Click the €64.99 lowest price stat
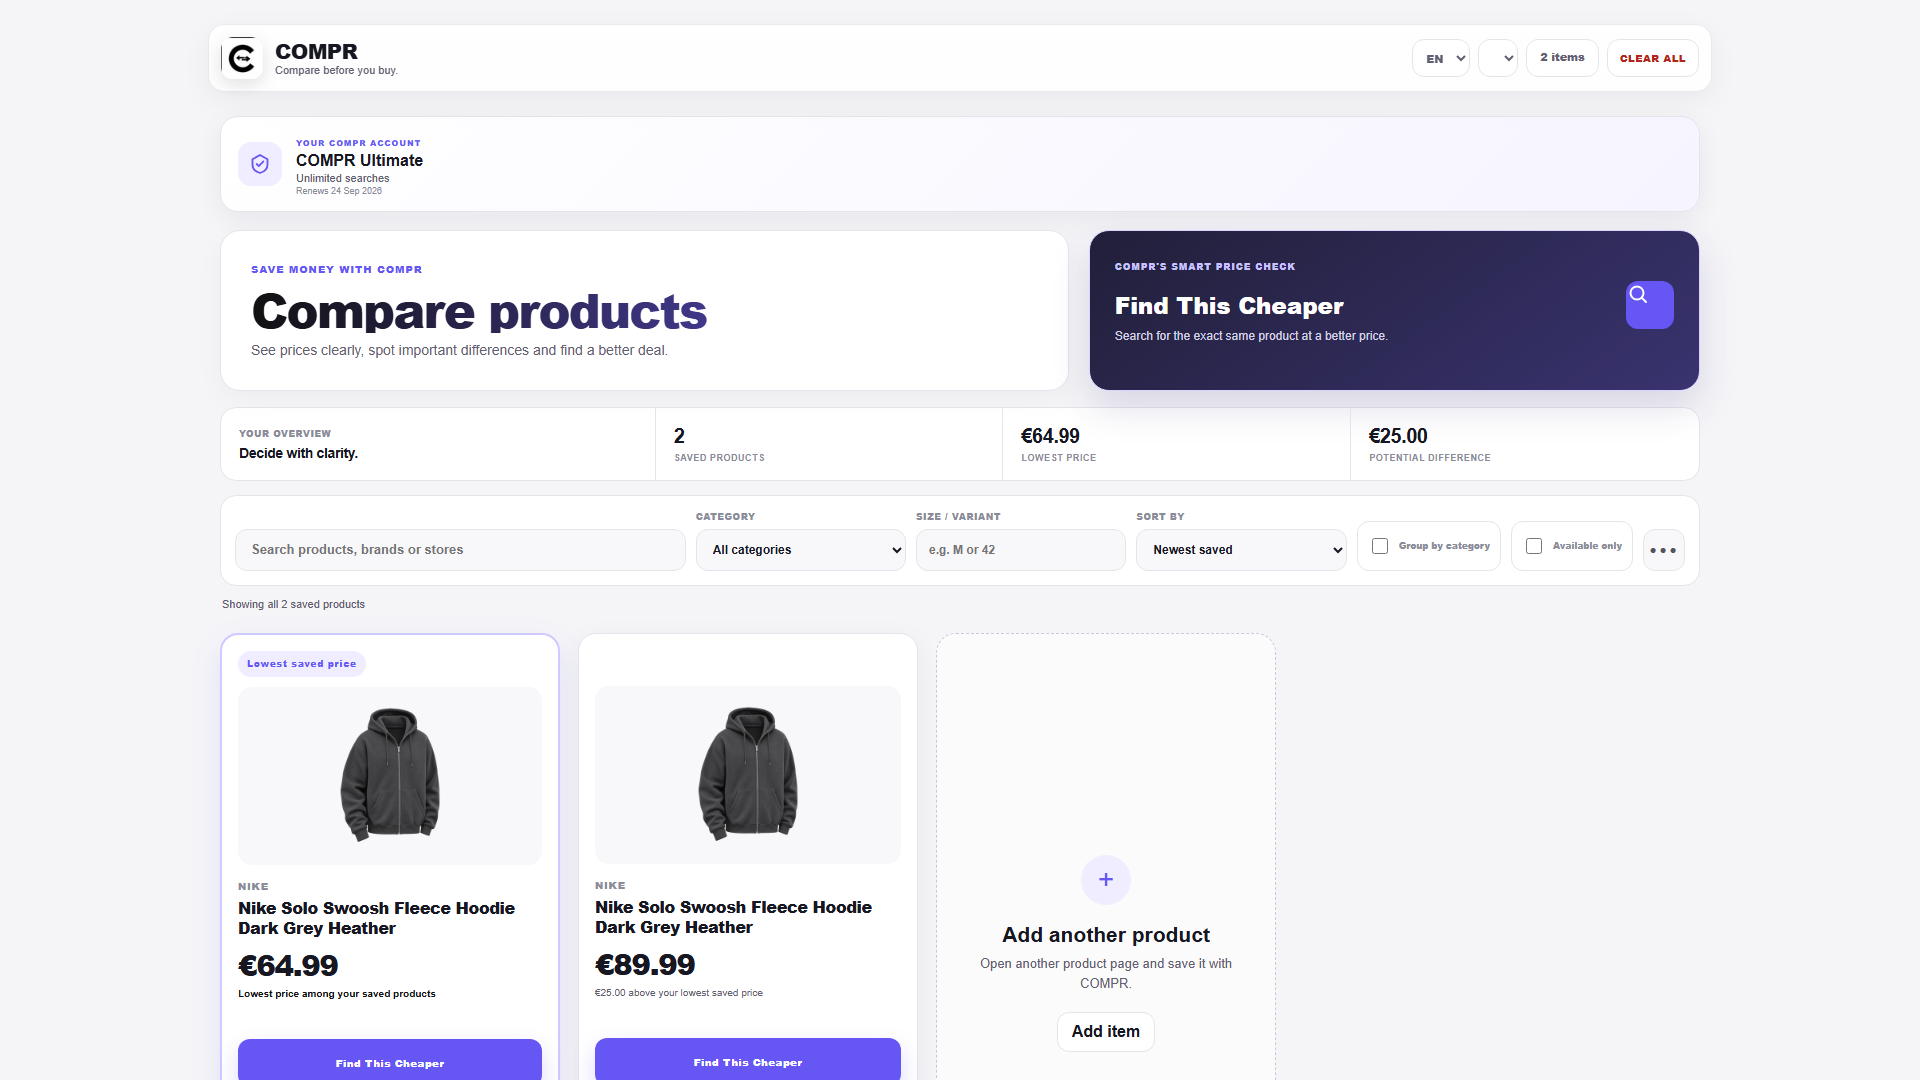 coord(1050,436)
